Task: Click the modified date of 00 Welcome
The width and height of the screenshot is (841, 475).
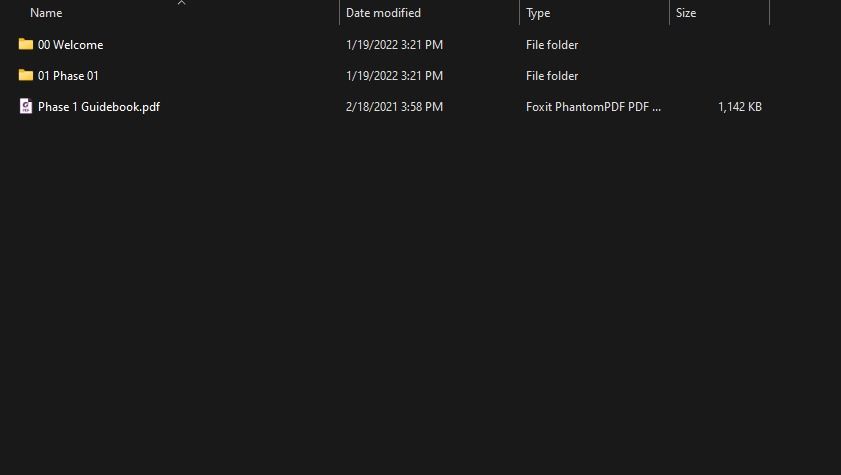Action: (394, 45)
